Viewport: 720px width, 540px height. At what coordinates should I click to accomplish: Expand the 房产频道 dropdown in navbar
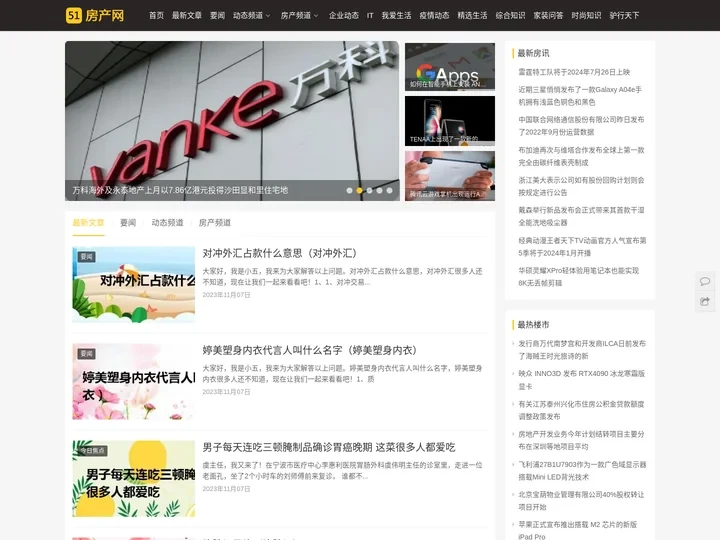[x=299, y=16]
